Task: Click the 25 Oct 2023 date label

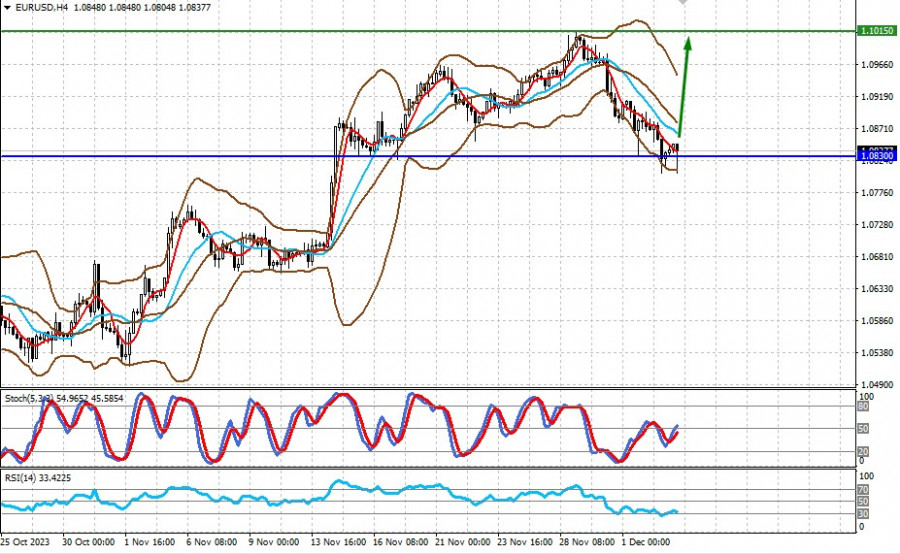Action: coord(25,542)
